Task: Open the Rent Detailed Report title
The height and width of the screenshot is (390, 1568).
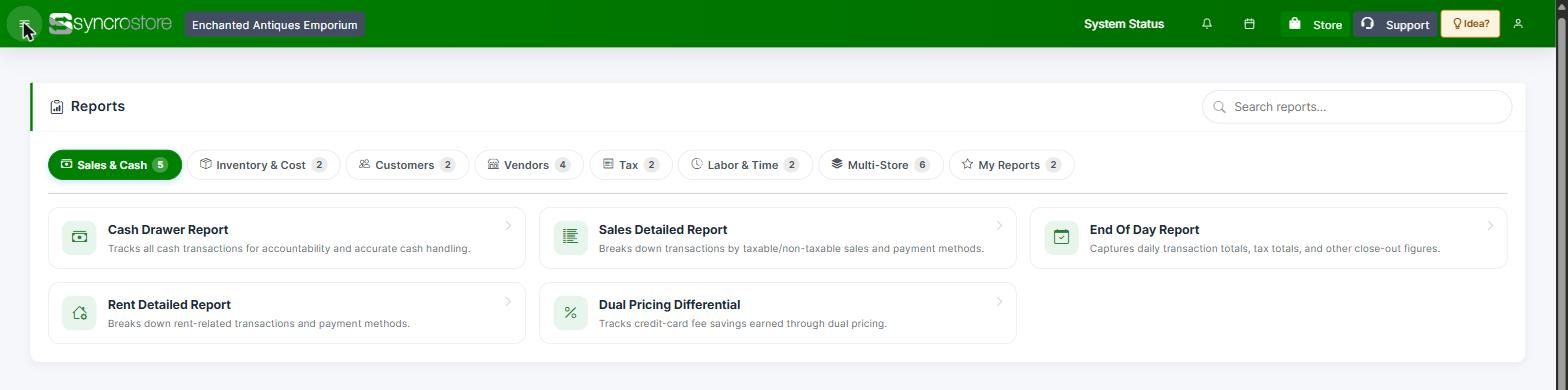Action: (x=169, y=305)
